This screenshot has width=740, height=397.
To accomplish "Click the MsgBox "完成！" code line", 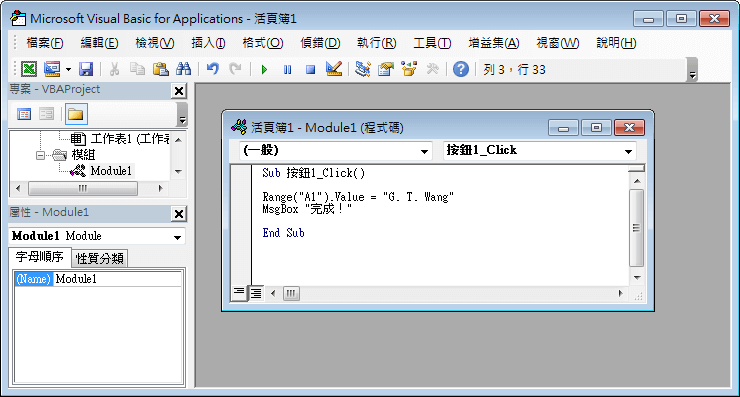I will click(307, 209).
